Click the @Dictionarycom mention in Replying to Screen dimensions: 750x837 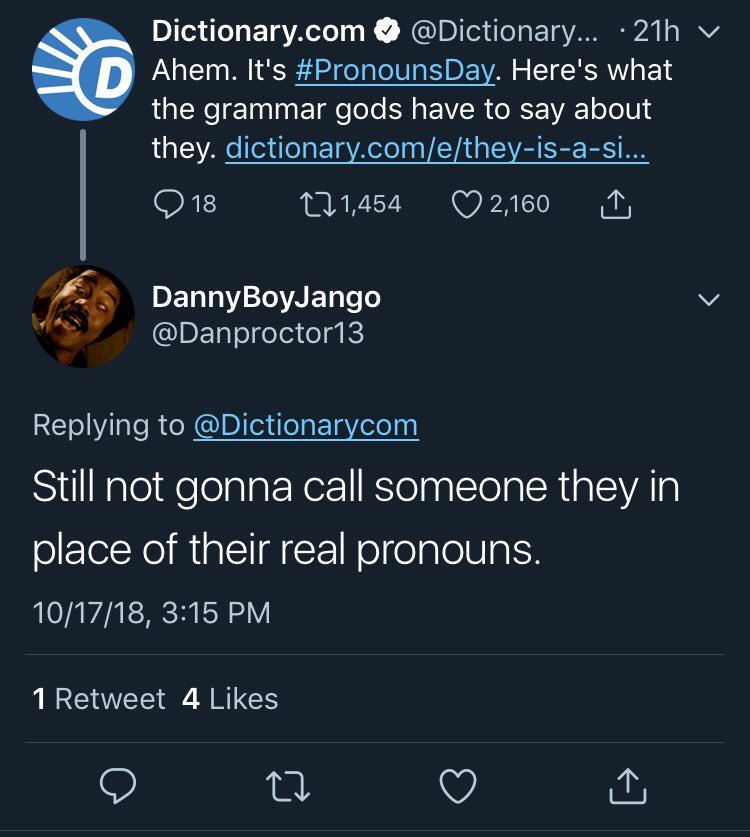pos(305,425)
